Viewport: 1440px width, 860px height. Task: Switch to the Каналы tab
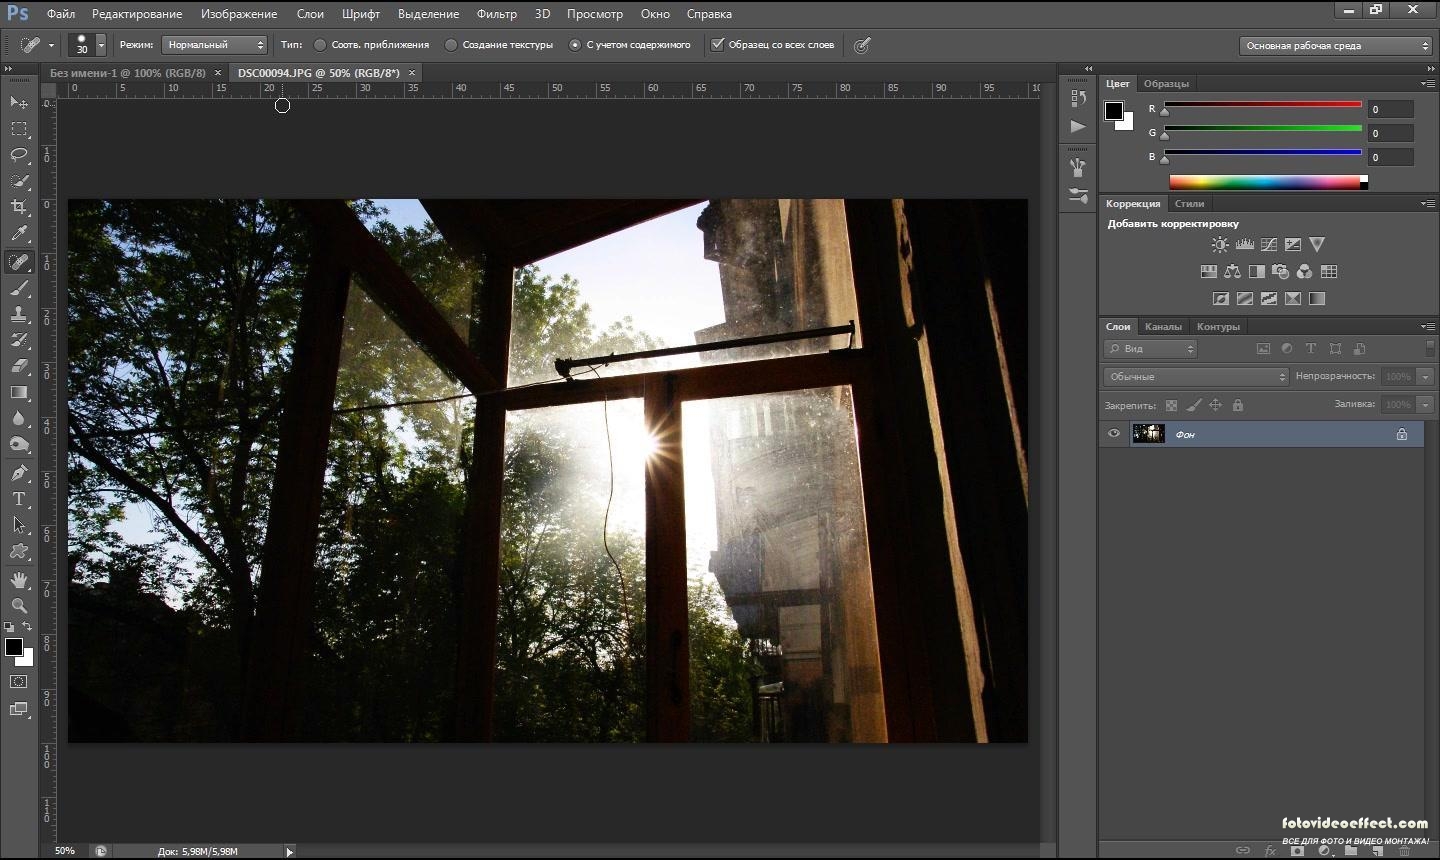(x=1162, y=327)
